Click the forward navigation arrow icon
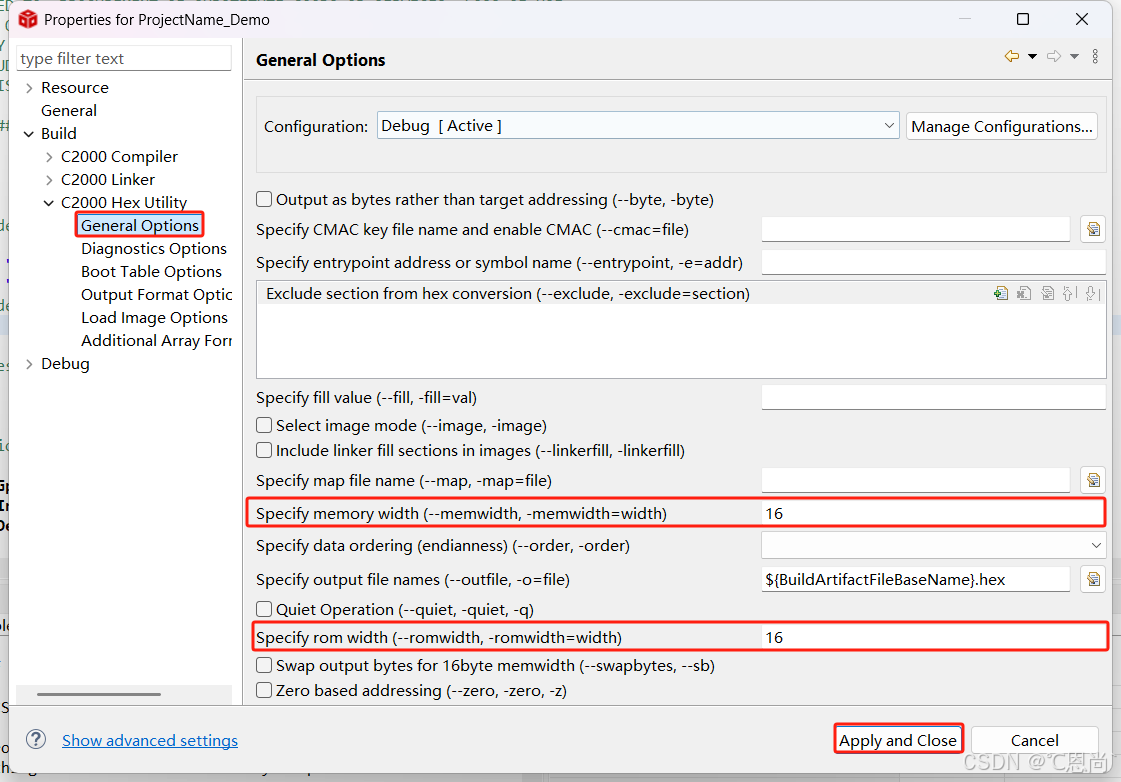The height and width of the screenshot is (782, 1121). point(1054,56)
